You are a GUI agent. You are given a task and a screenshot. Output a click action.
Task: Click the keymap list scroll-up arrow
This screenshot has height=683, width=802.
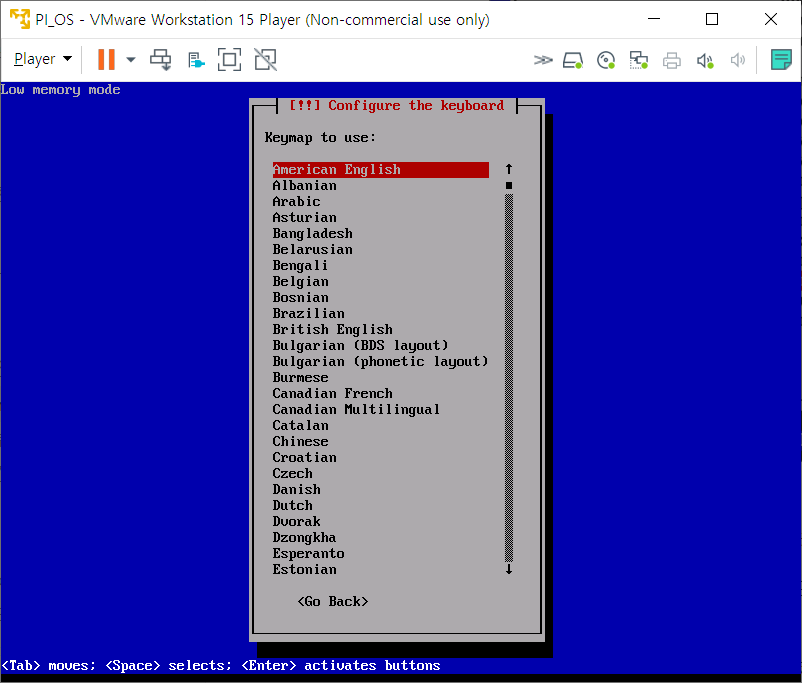point(508,169)
